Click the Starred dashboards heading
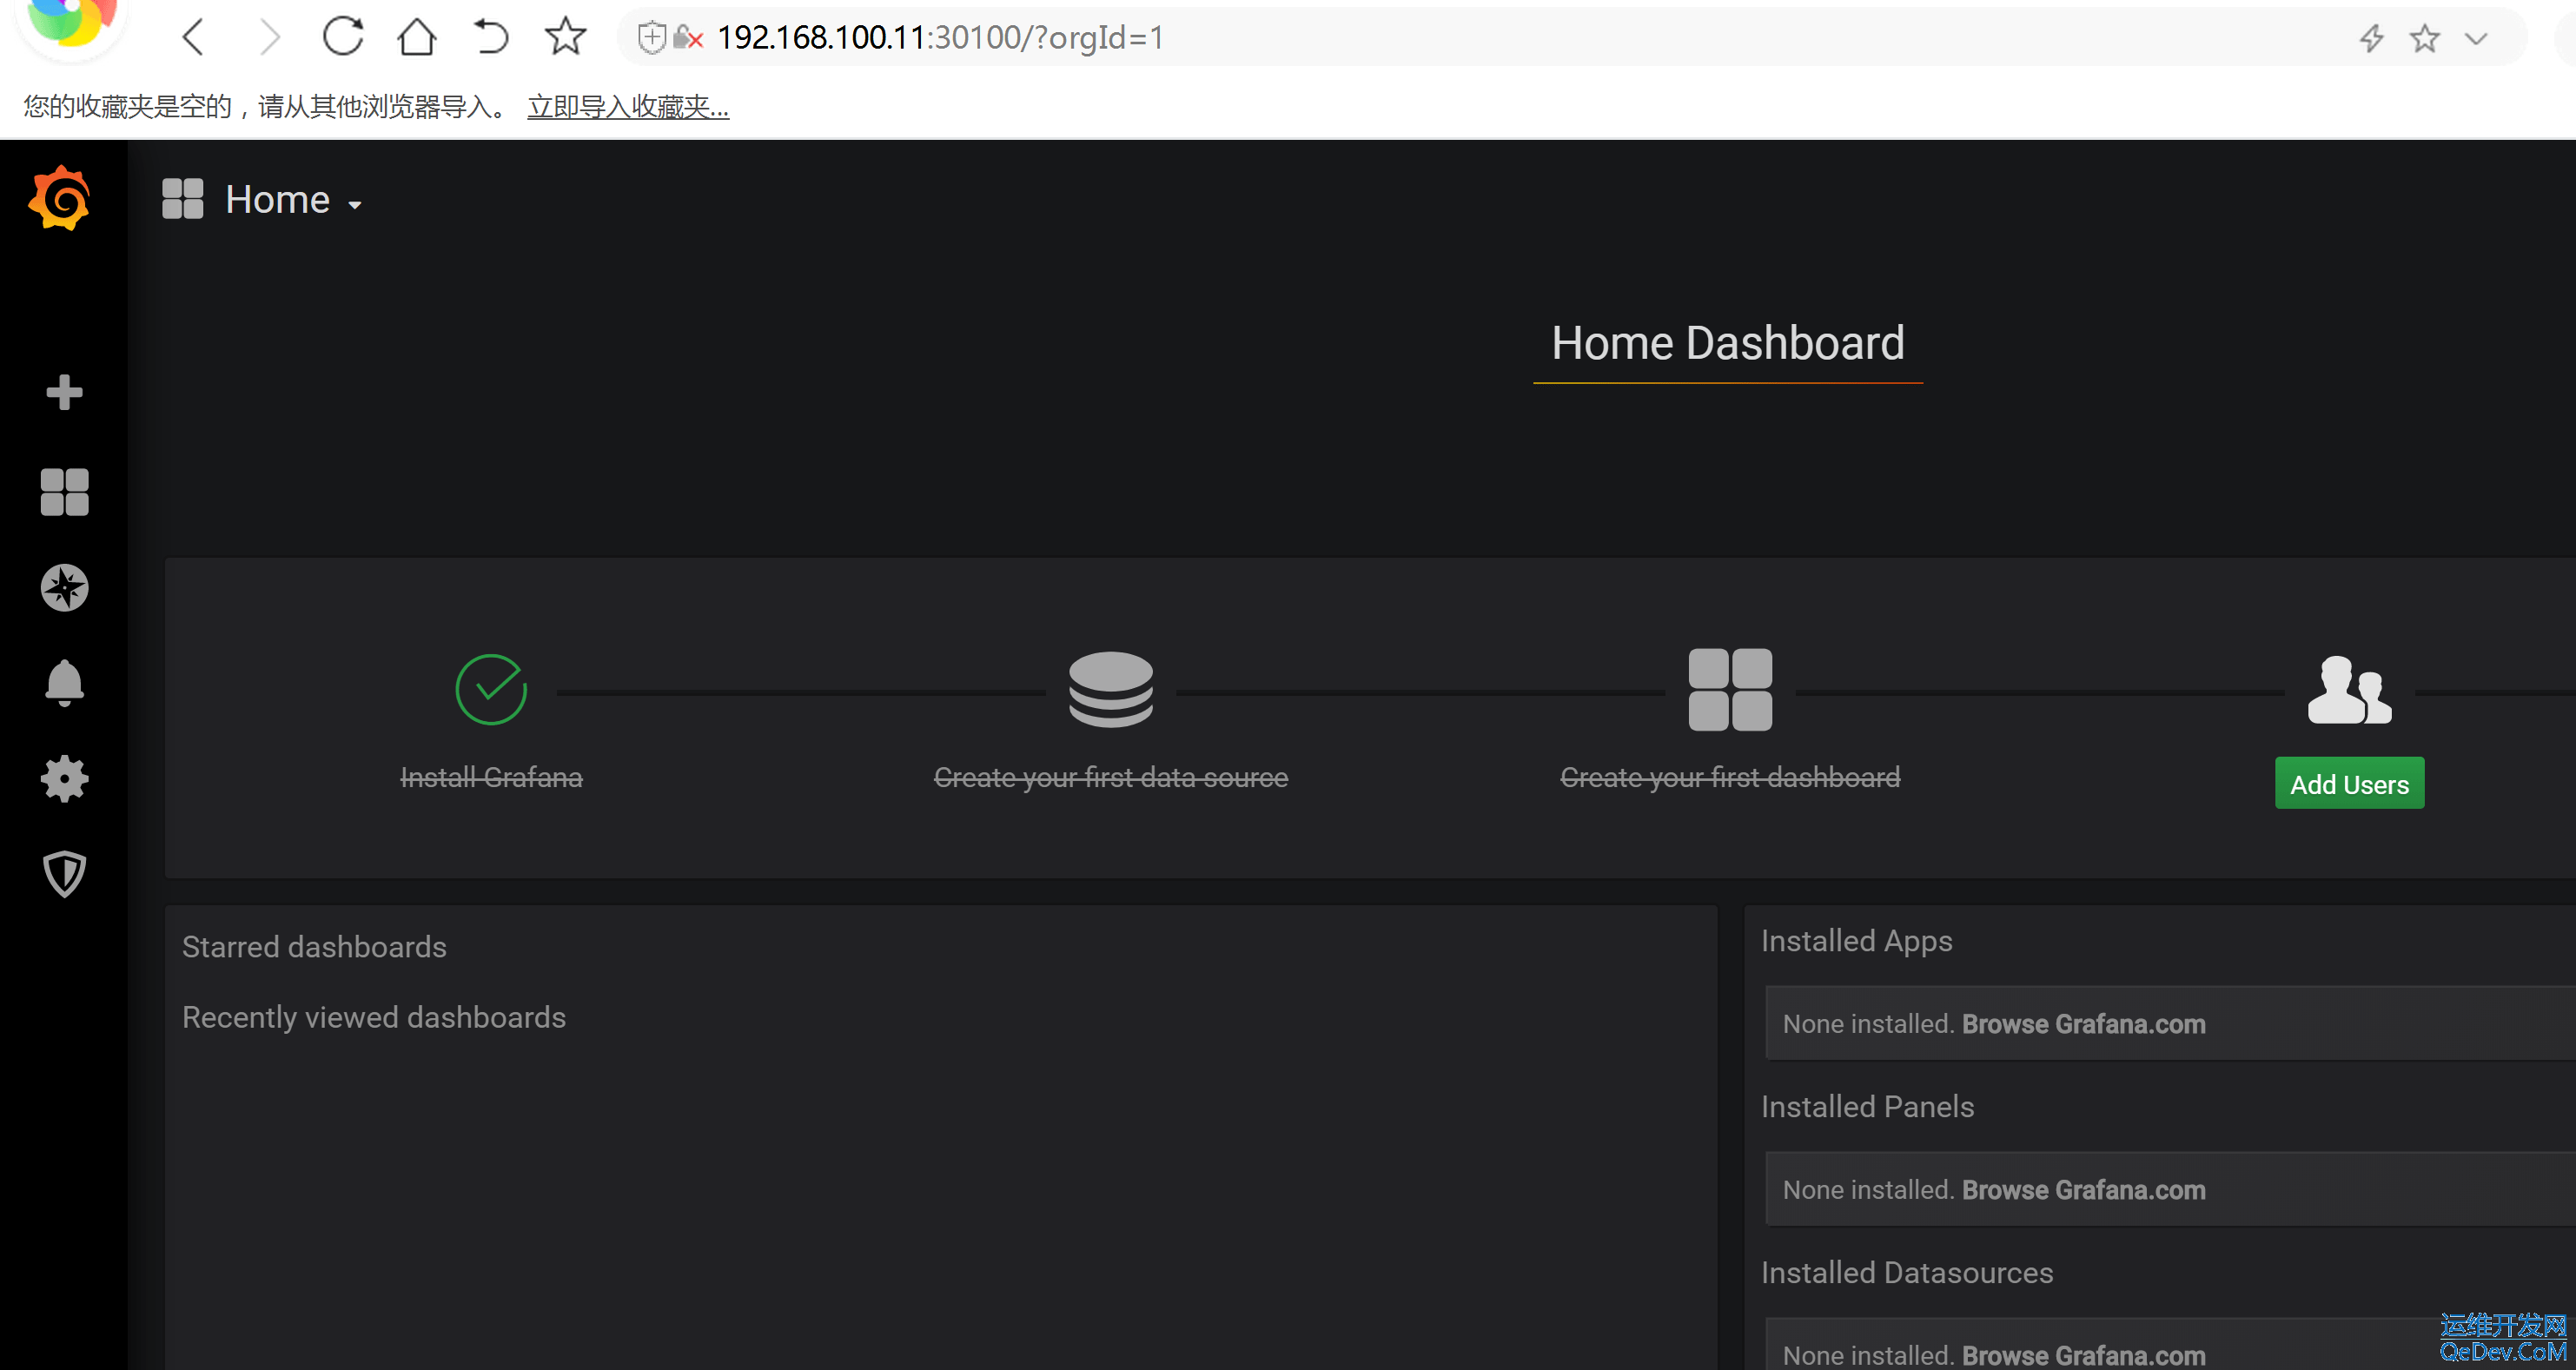Viewport: 2576px width, 1370px height. 314,947
